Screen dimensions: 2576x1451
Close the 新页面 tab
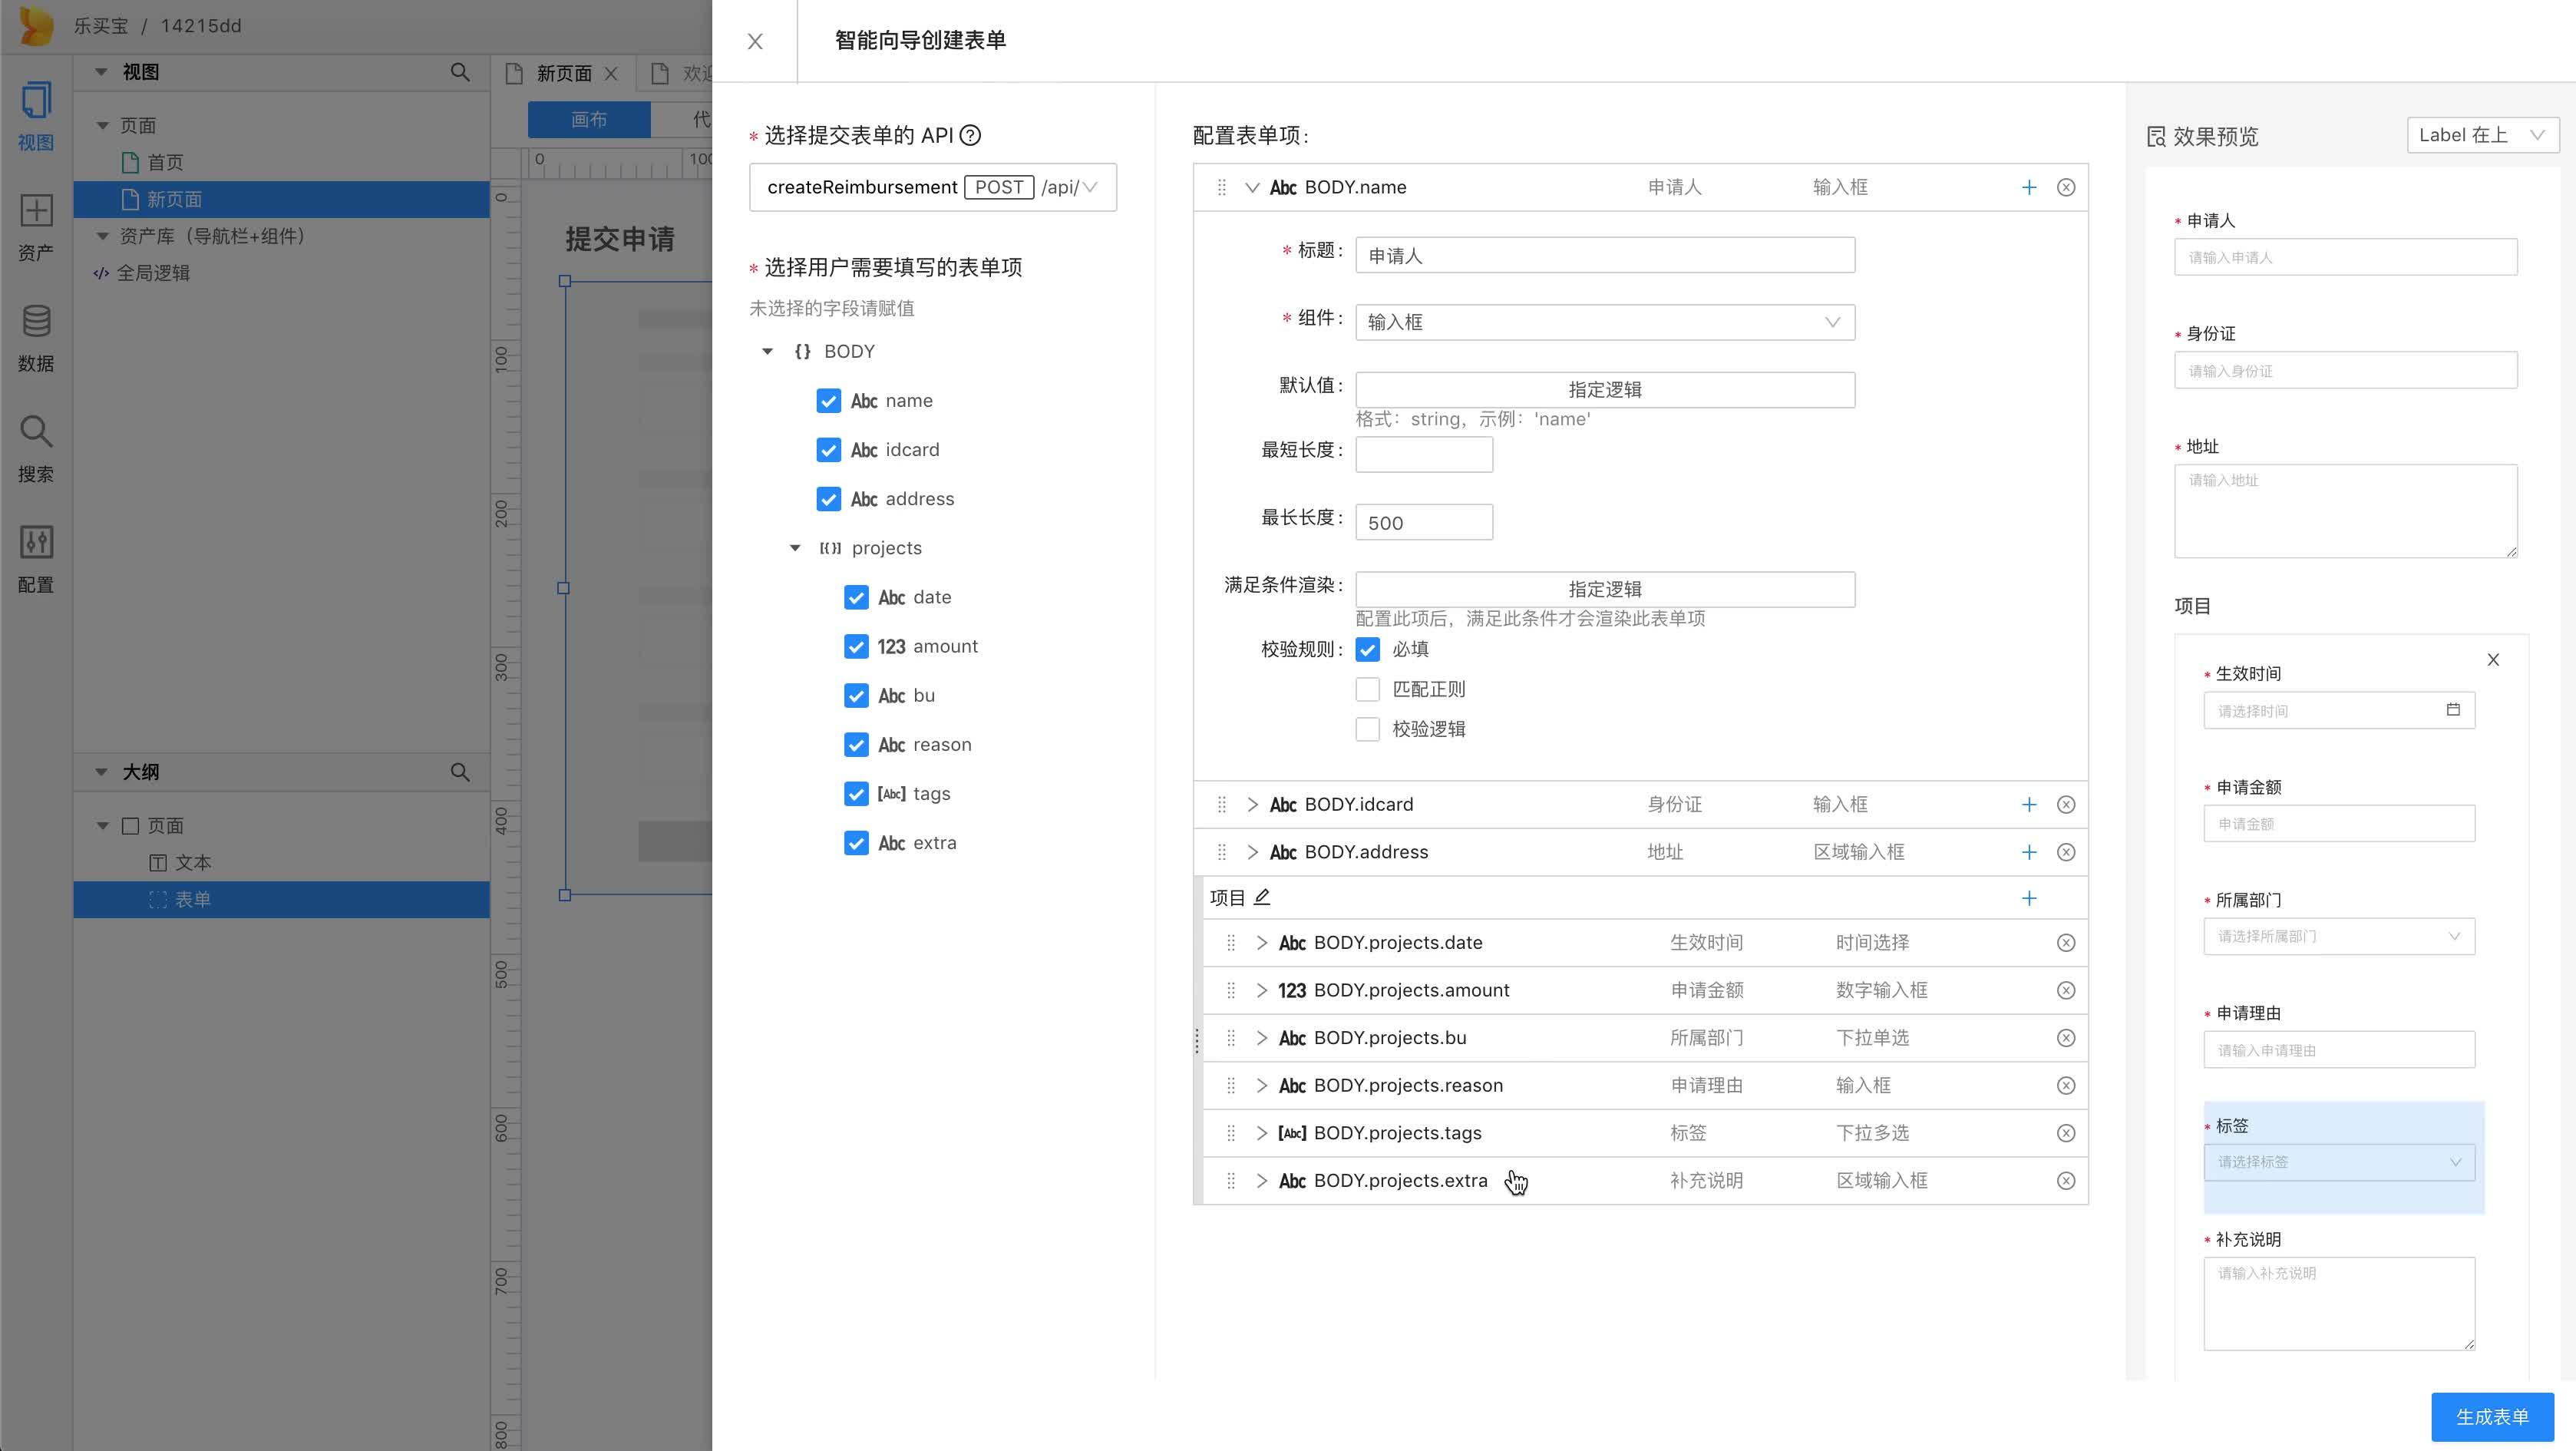pyautogui.click(x=611, y=73)
